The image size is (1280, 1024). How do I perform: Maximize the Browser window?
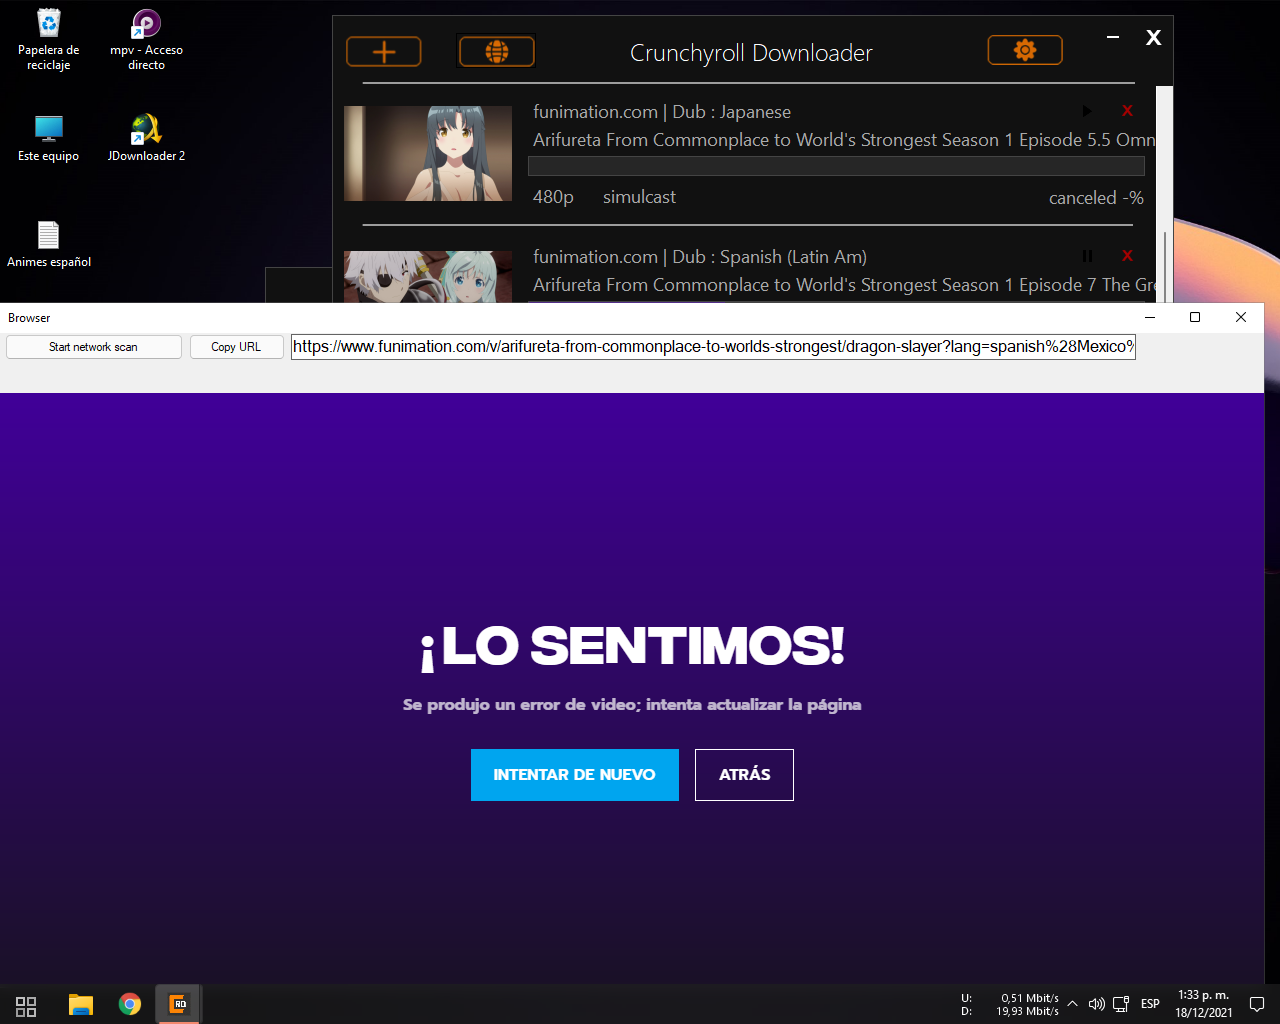1194,317
